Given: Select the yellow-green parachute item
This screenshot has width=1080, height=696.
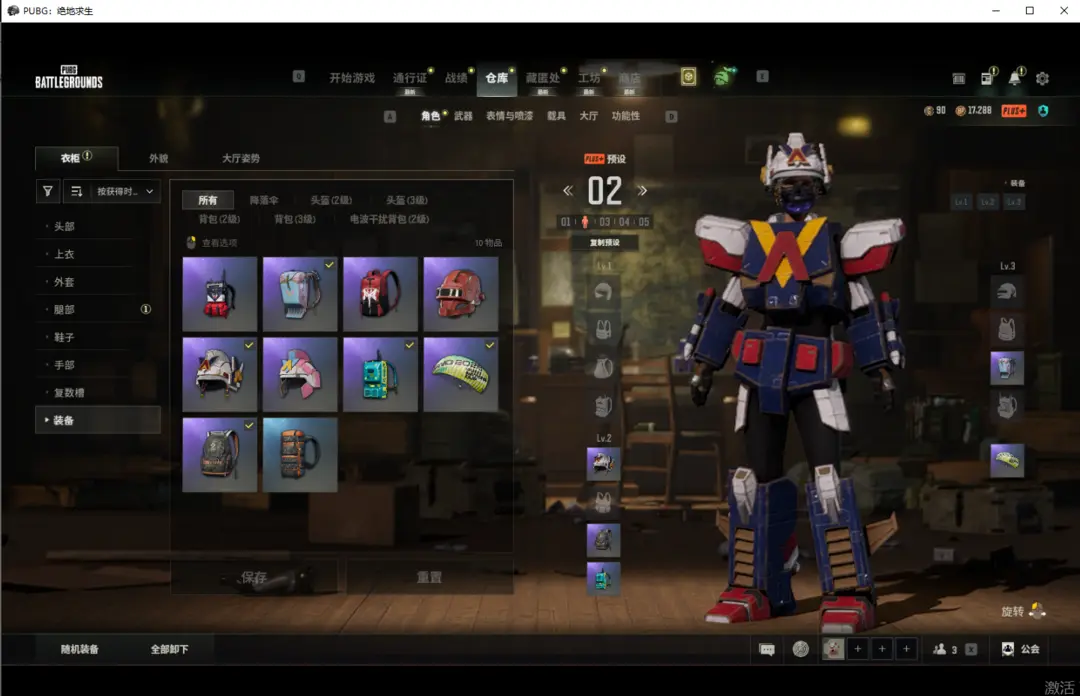Looking at the screenshot, I should 461,374.
